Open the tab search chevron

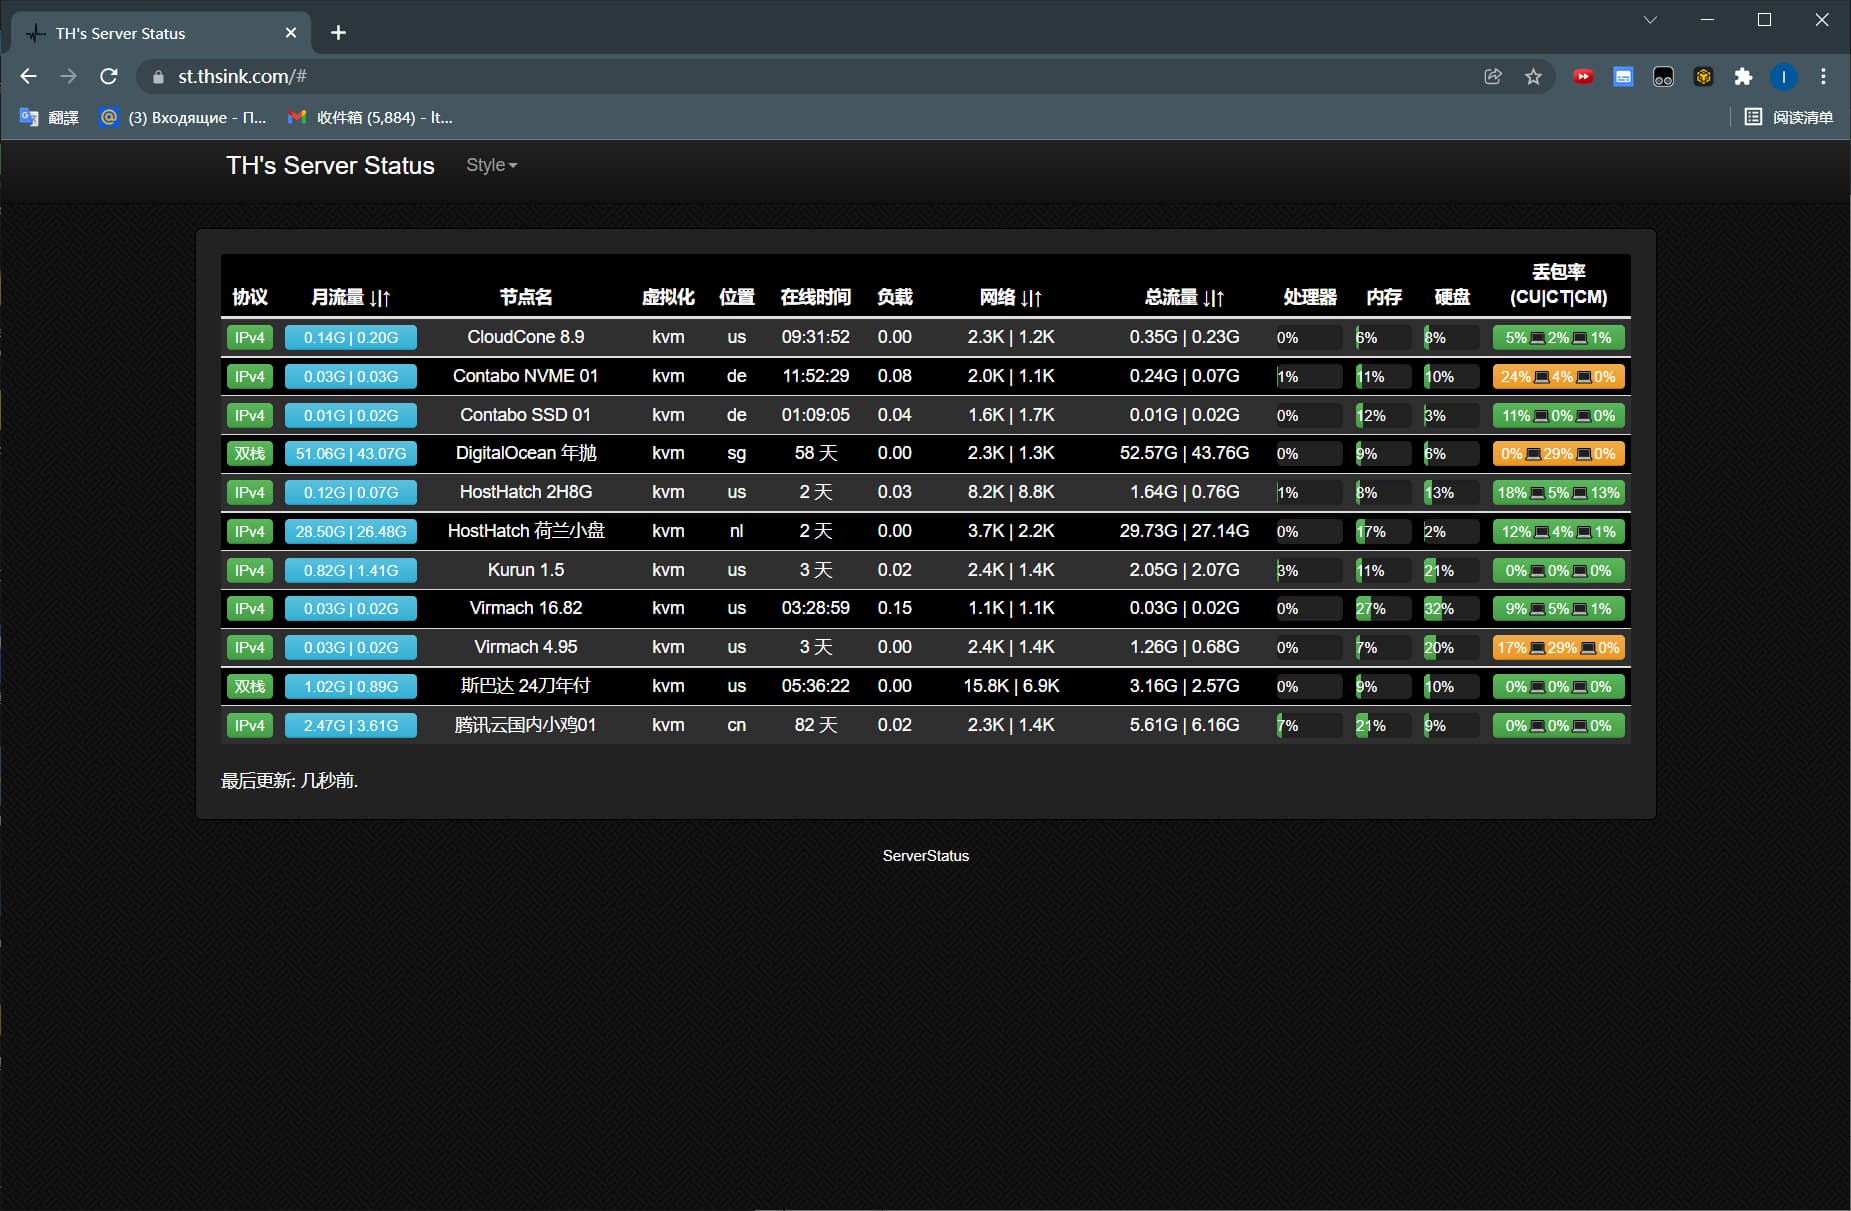[x=1650, y=20]
